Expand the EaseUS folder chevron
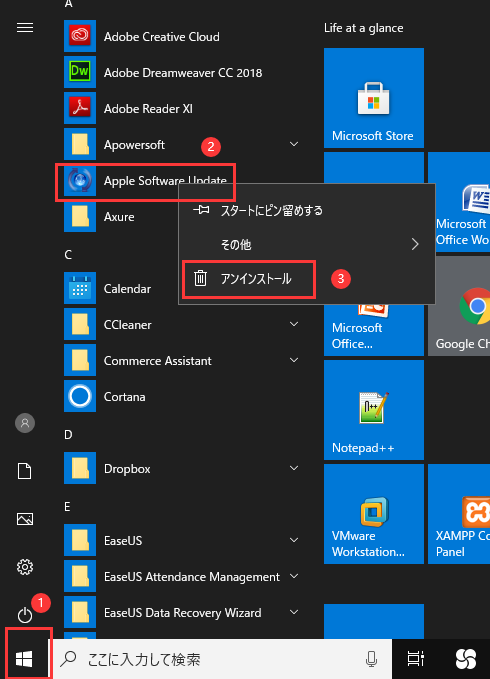 tap(294, 540)
